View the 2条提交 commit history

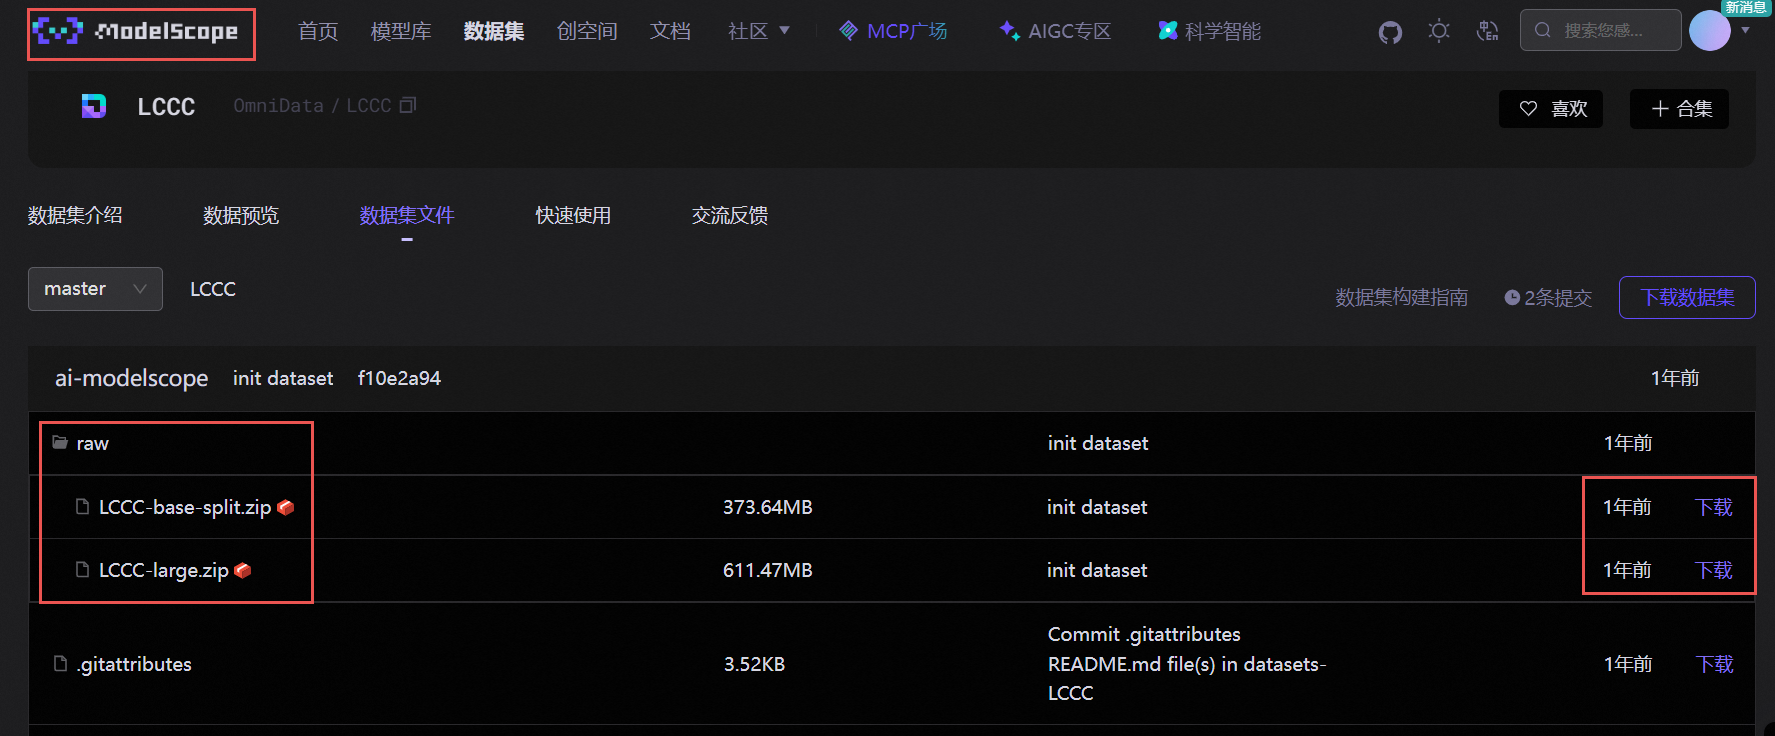[x=1548, y=297]
